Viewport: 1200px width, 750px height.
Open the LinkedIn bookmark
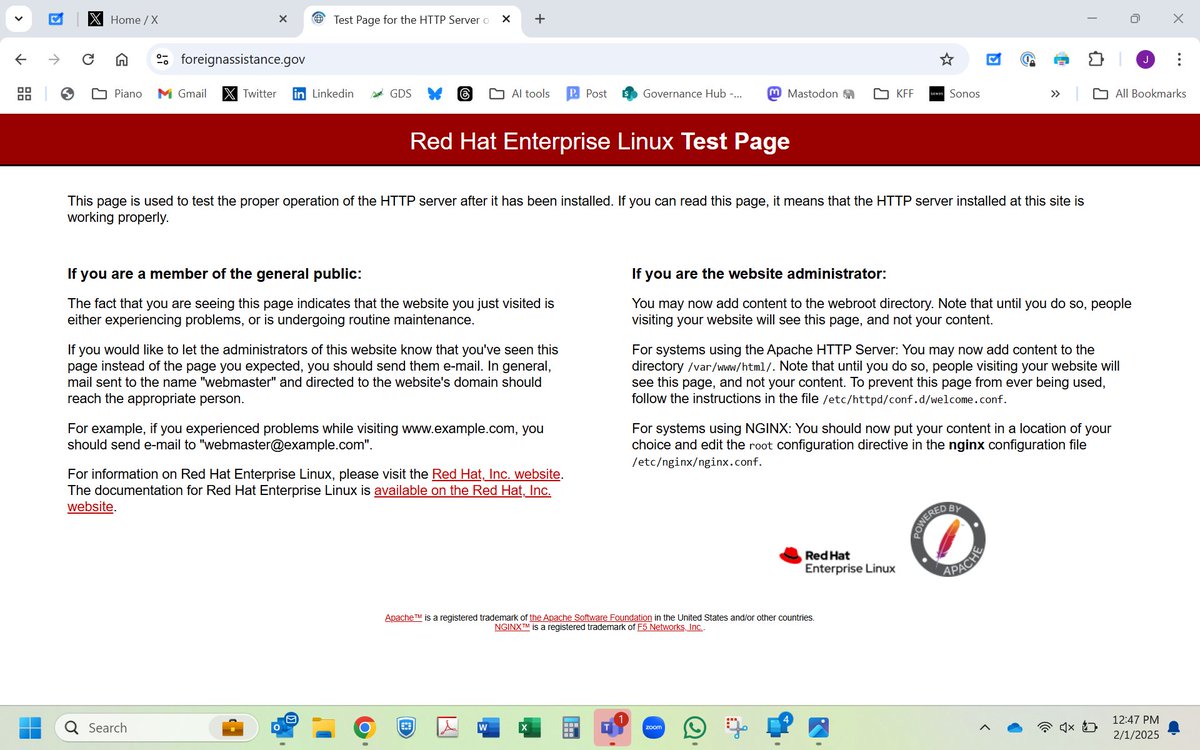323,93
